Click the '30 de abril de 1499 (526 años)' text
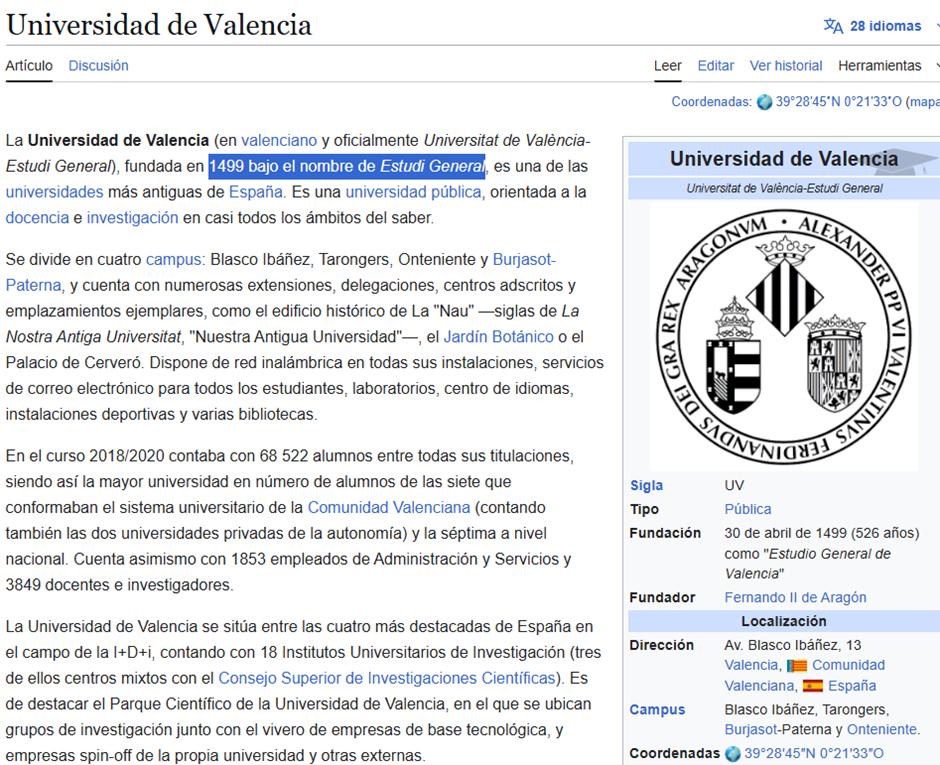Viewport: 940px width, 765px height. point(821,534)
